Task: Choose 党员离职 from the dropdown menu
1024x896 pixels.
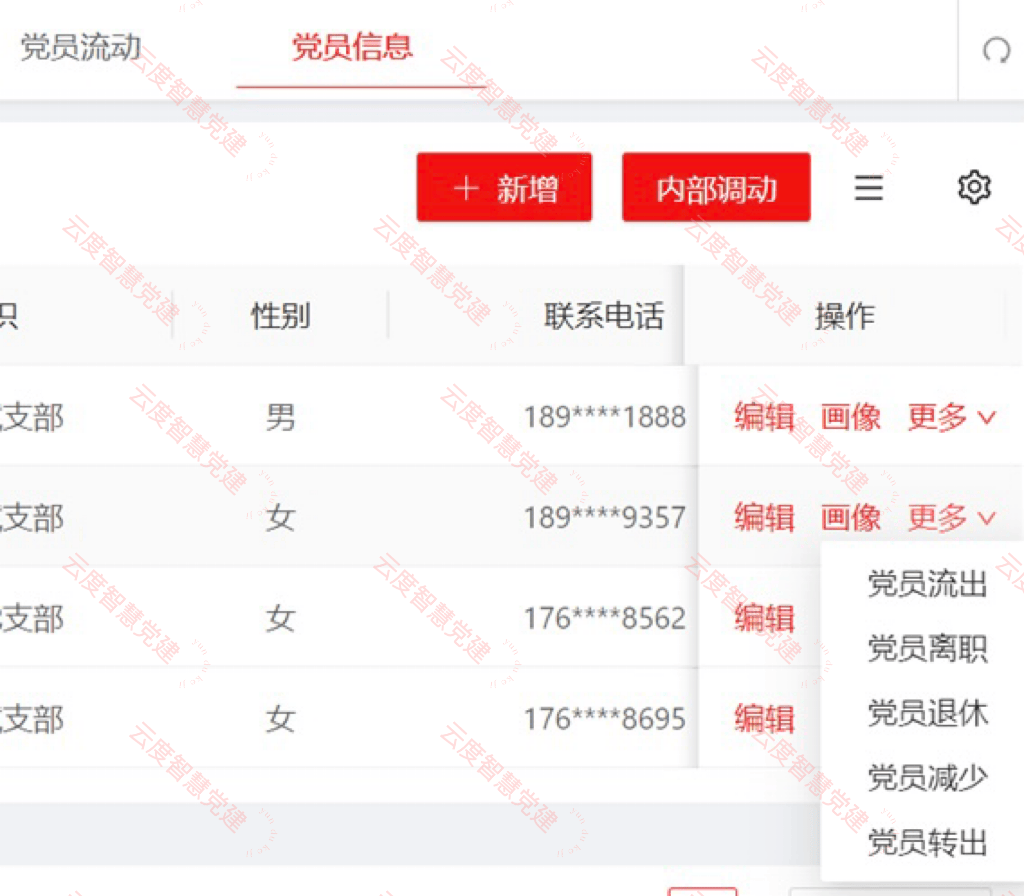Action: point(927,648)
